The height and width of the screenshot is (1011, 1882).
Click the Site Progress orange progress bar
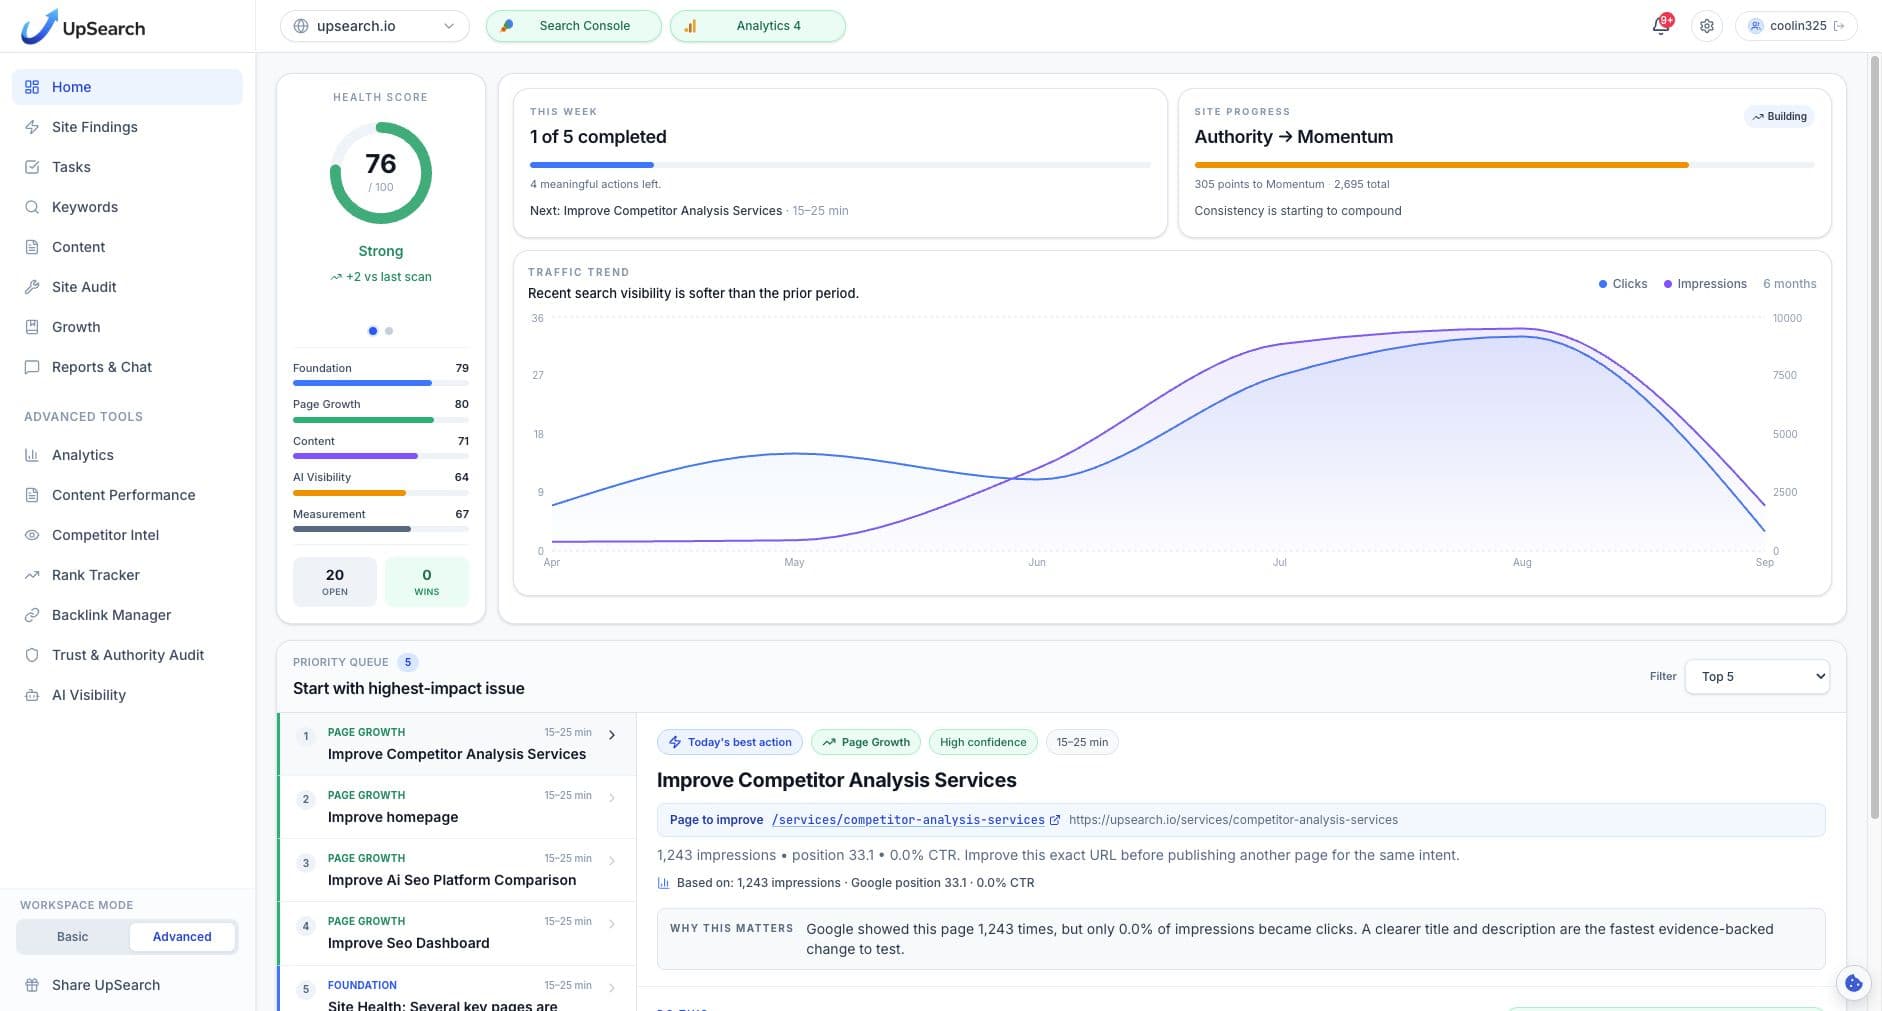coord(1441,165)
